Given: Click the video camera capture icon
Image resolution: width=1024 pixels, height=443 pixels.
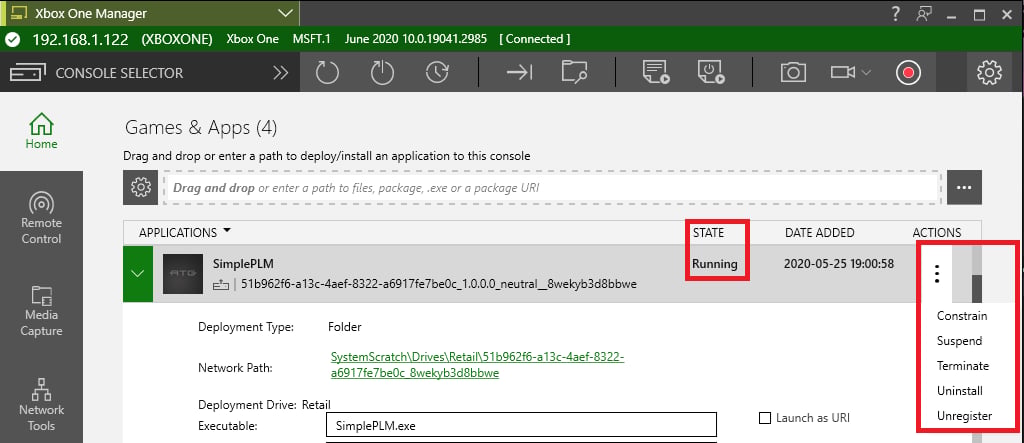Looking at the screenshot, I should point(843,73).
